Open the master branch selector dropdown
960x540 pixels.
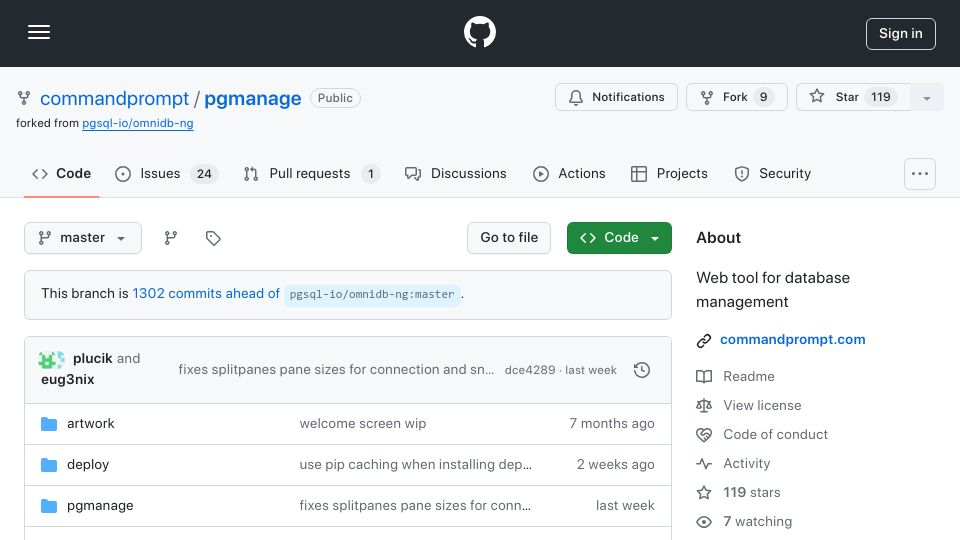point(83,238)
